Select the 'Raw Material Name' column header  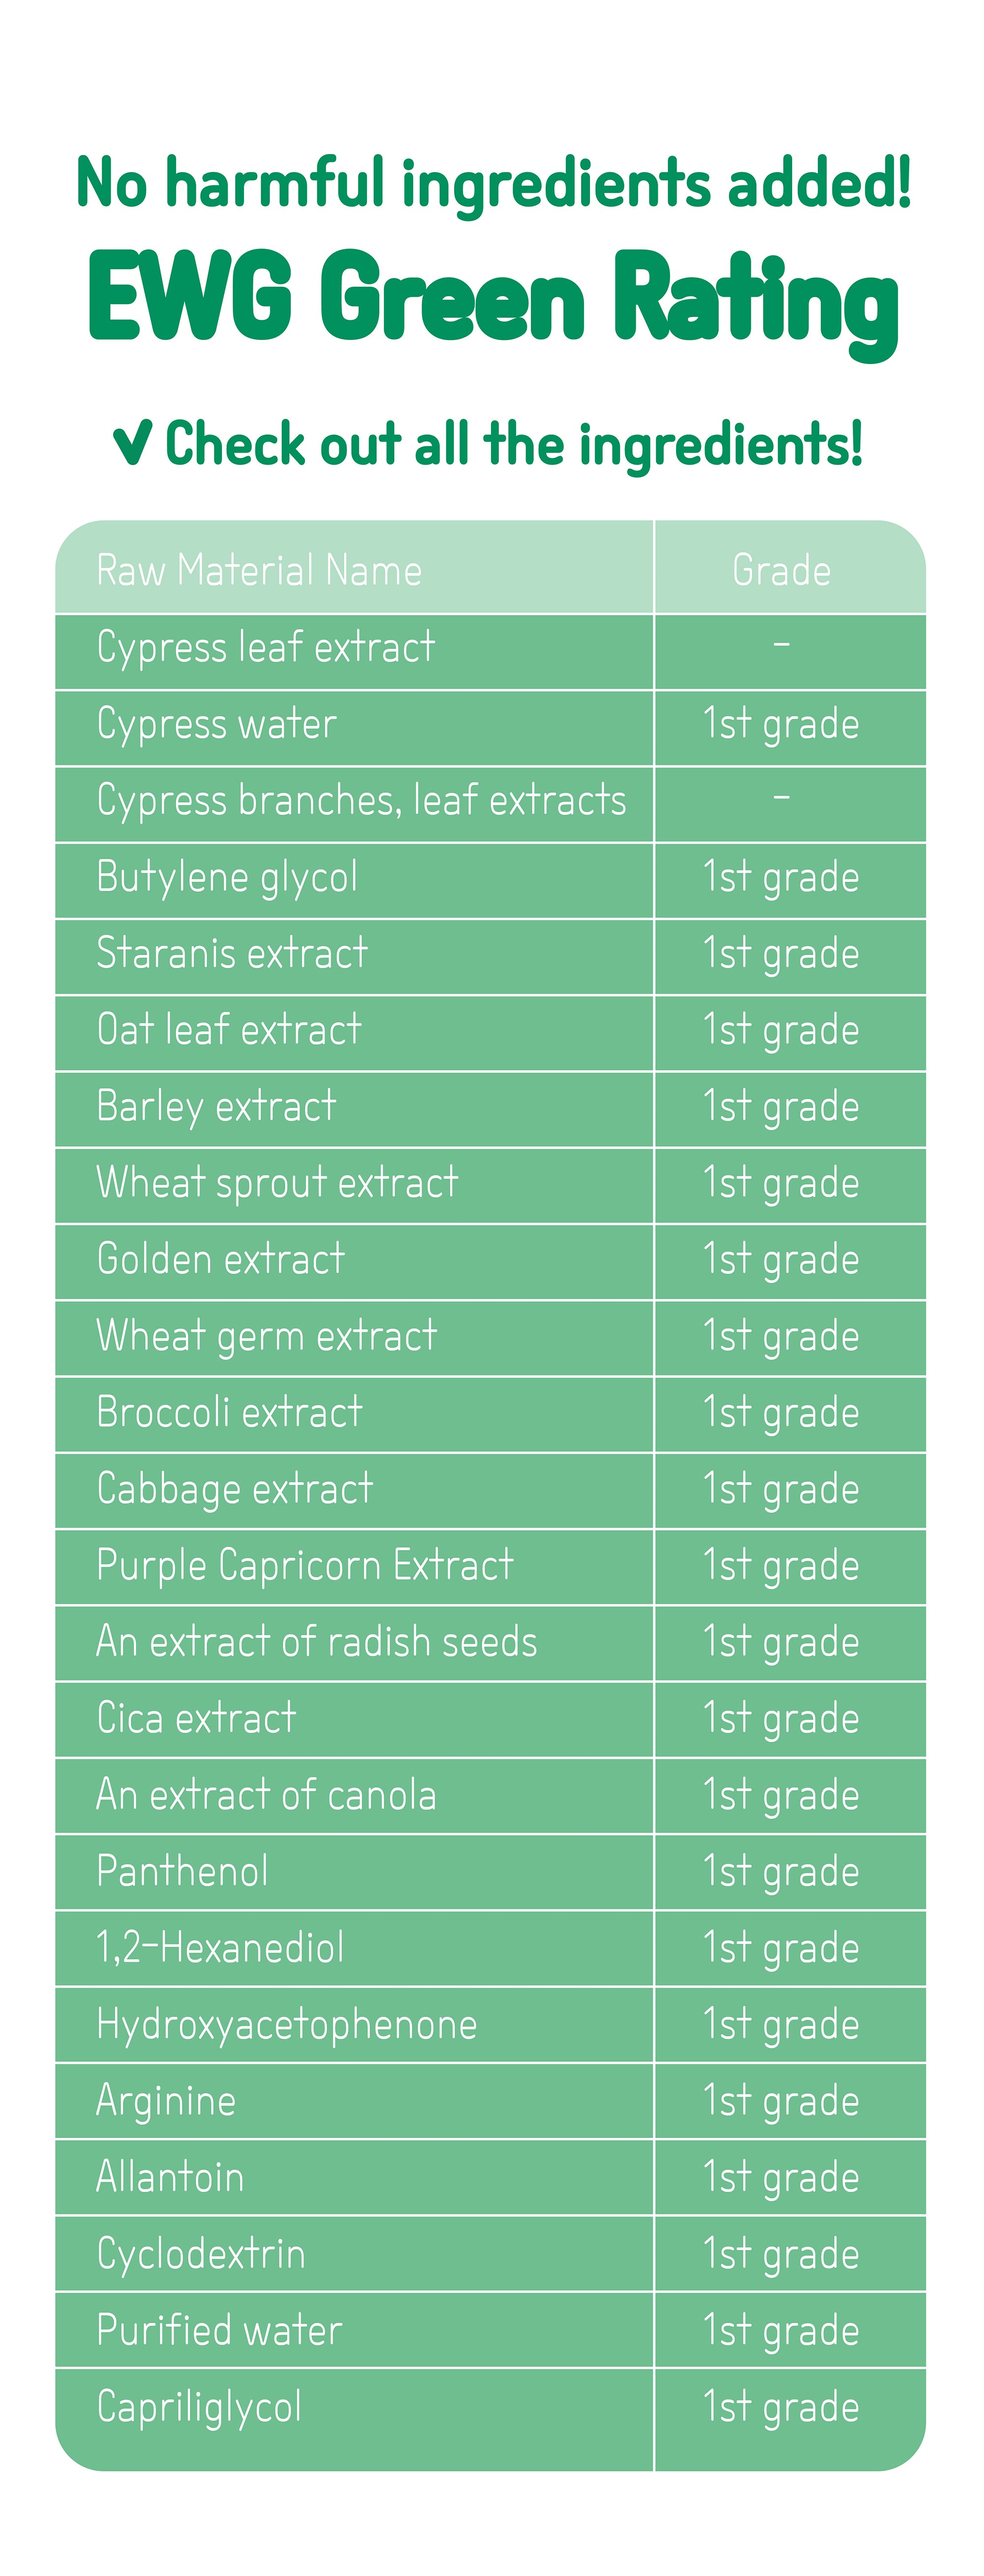[x=259, y=570]
